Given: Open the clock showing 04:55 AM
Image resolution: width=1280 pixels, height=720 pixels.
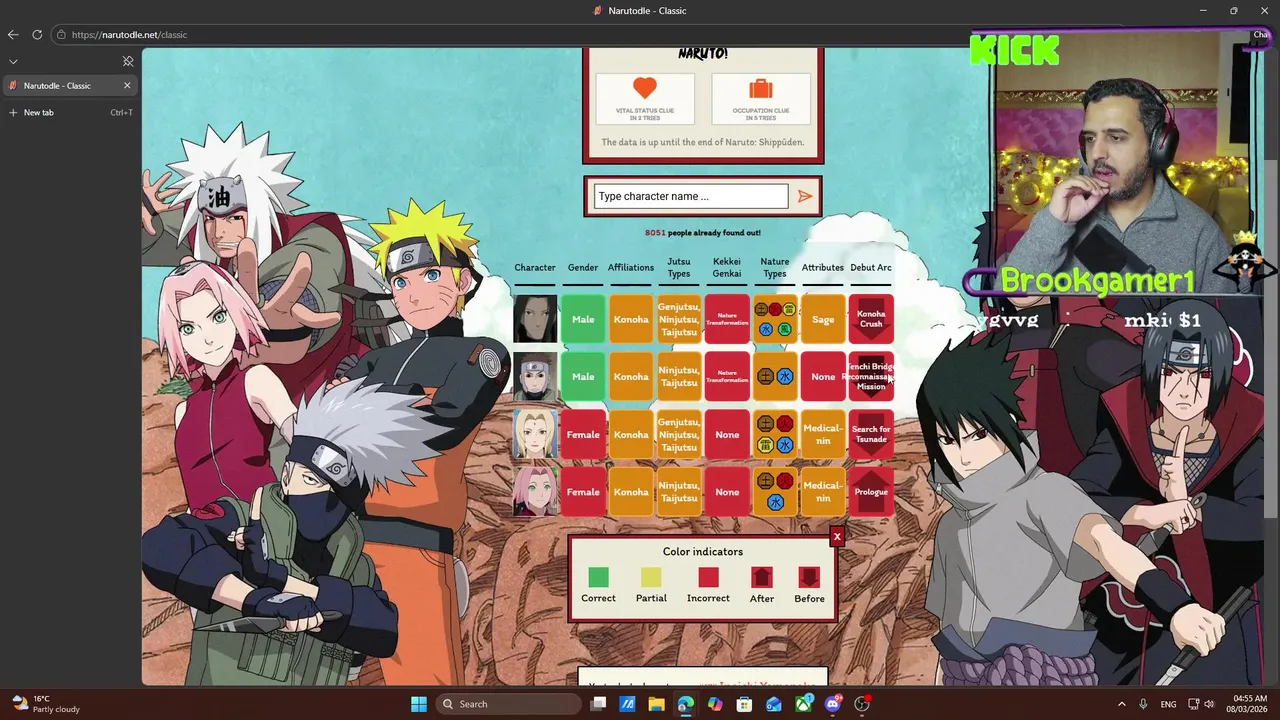Looking at the screenshot, I should pyautogui.click(x=1249, y=704).
